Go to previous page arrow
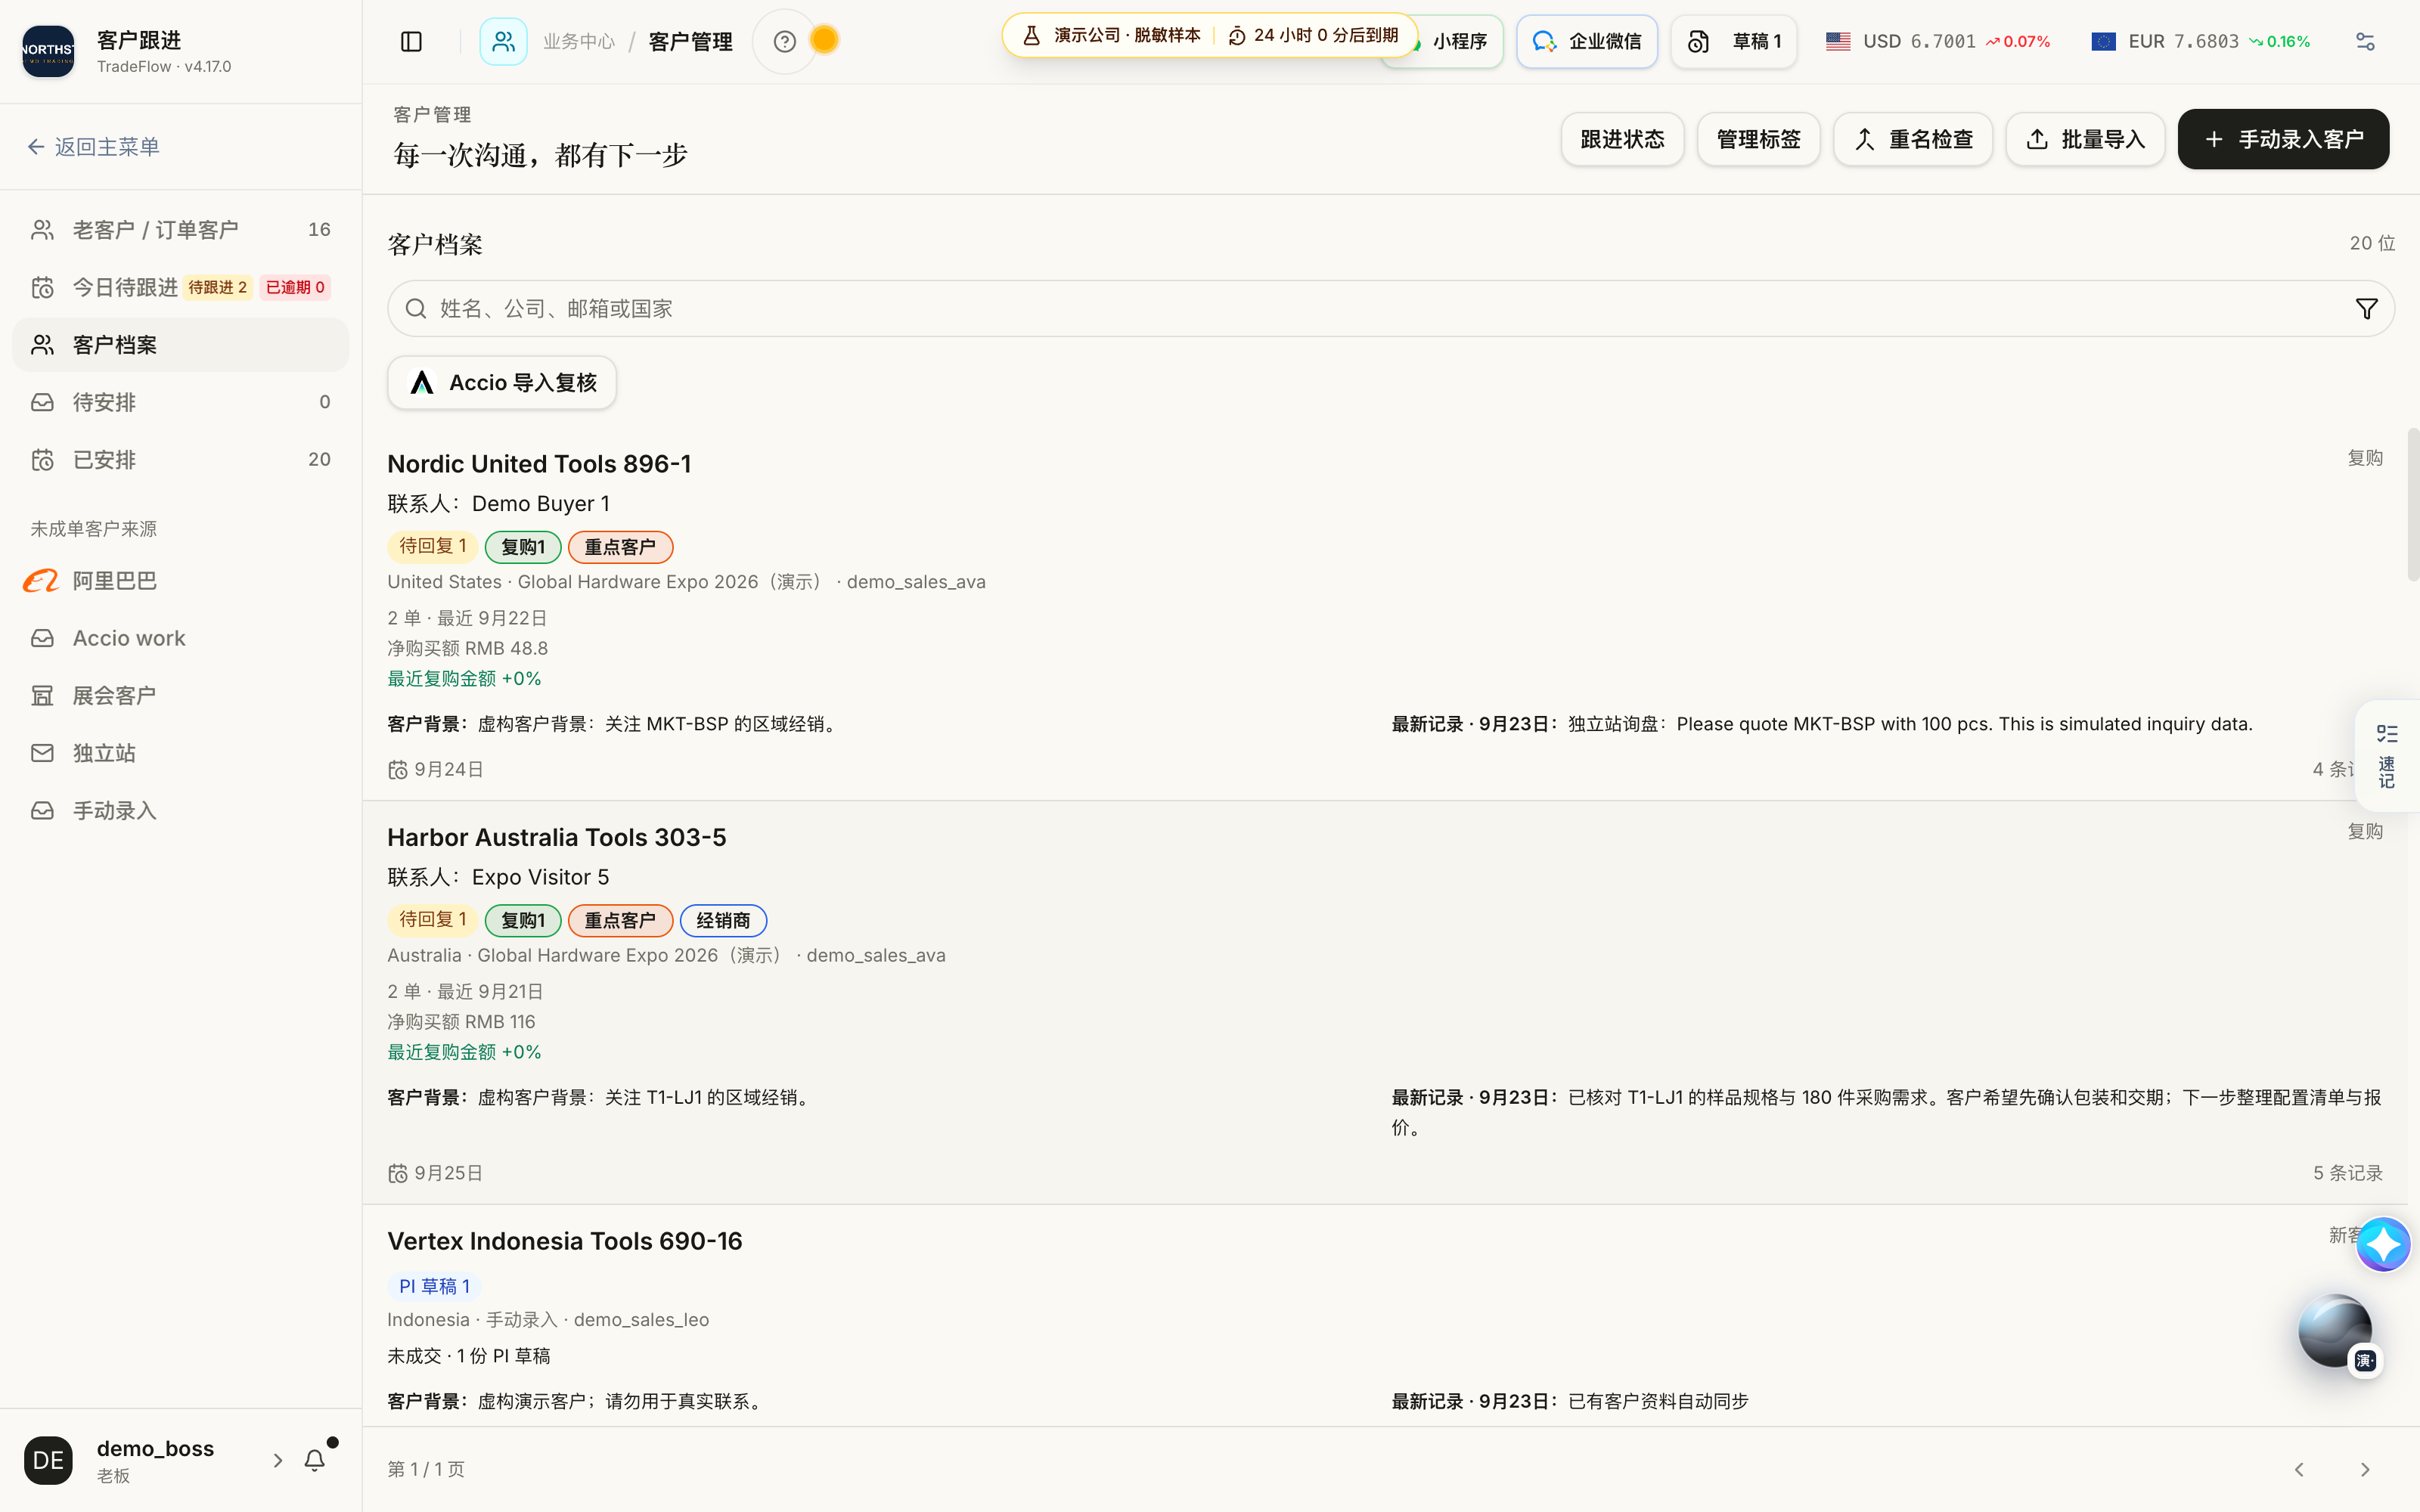This screenshot has height=1512, width=2420. tap(2299, 1469)
